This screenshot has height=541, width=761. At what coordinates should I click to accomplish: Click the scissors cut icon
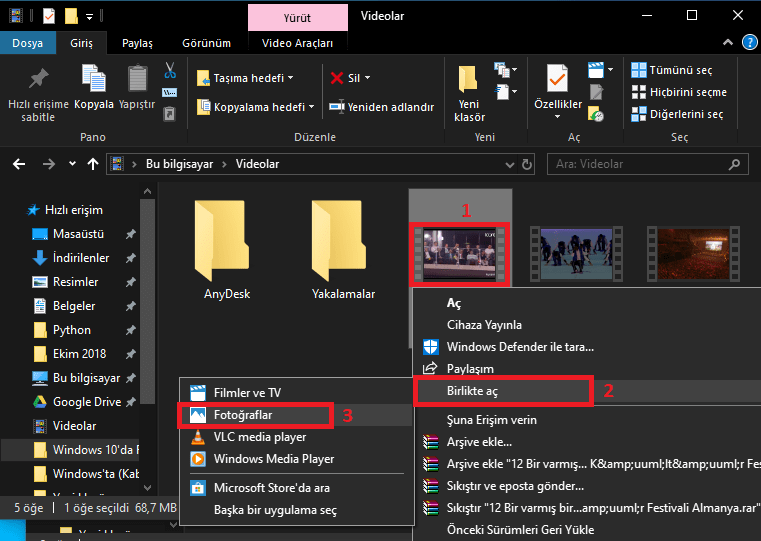tap(170, 71)
